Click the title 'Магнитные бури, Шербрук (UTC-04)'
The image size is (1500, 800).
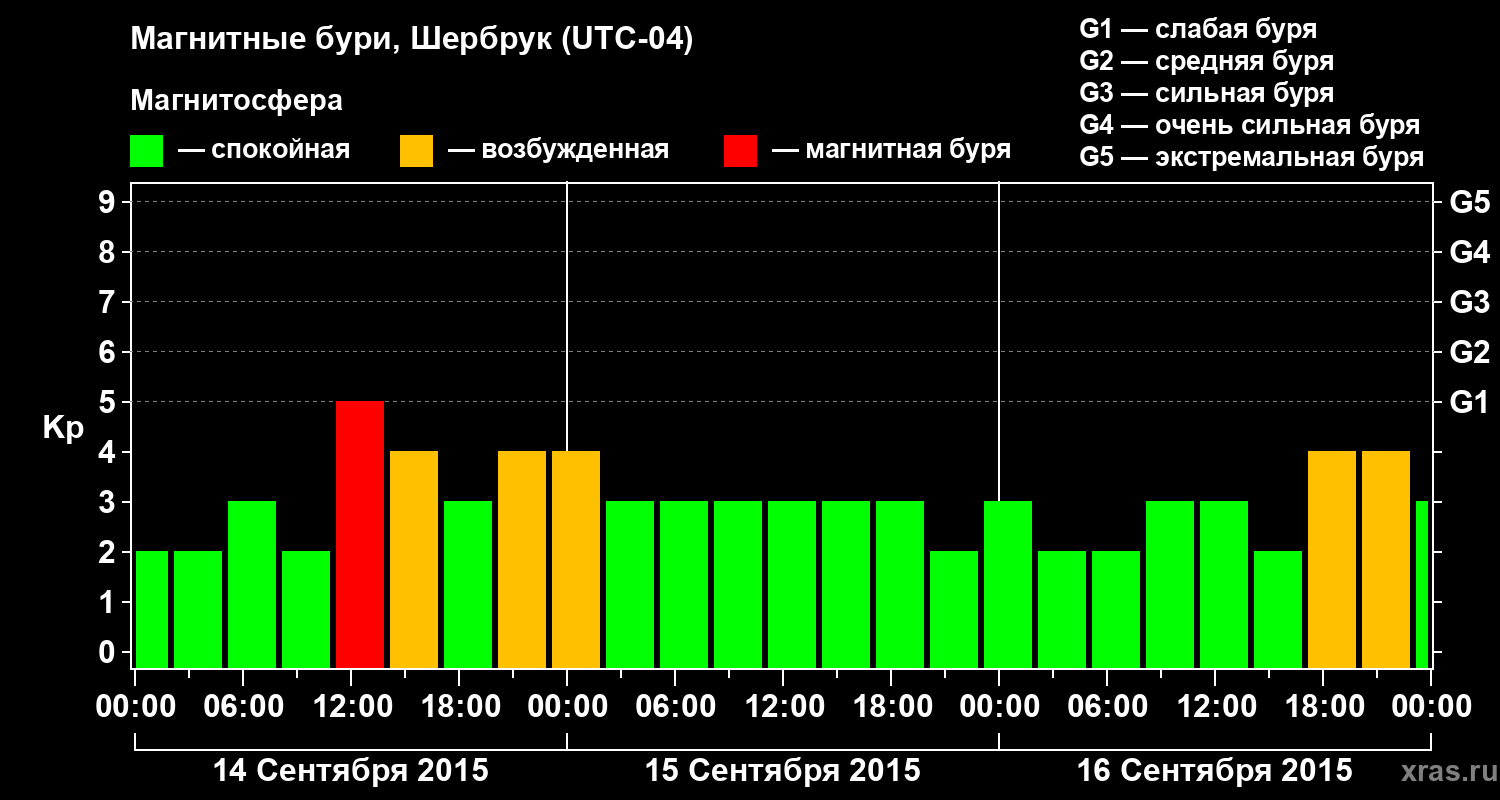tap(411, 40)
